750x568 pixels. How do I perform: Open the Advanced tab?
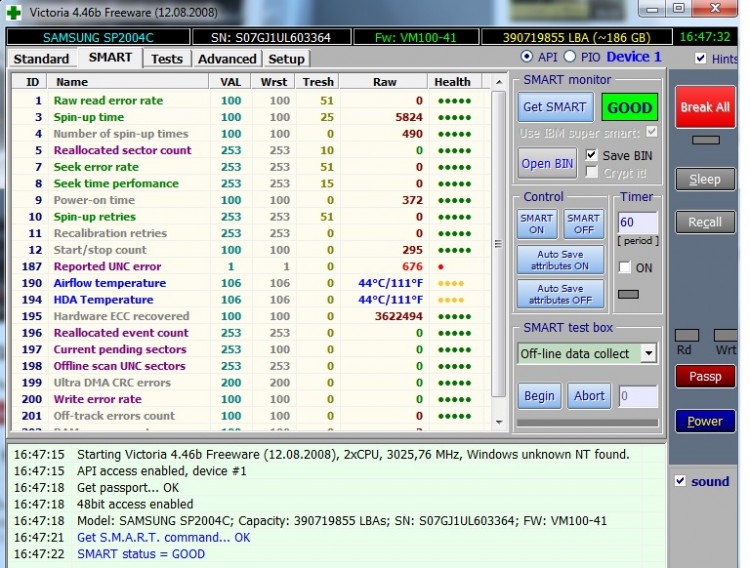pyautogui.click(x=227, y=59)
